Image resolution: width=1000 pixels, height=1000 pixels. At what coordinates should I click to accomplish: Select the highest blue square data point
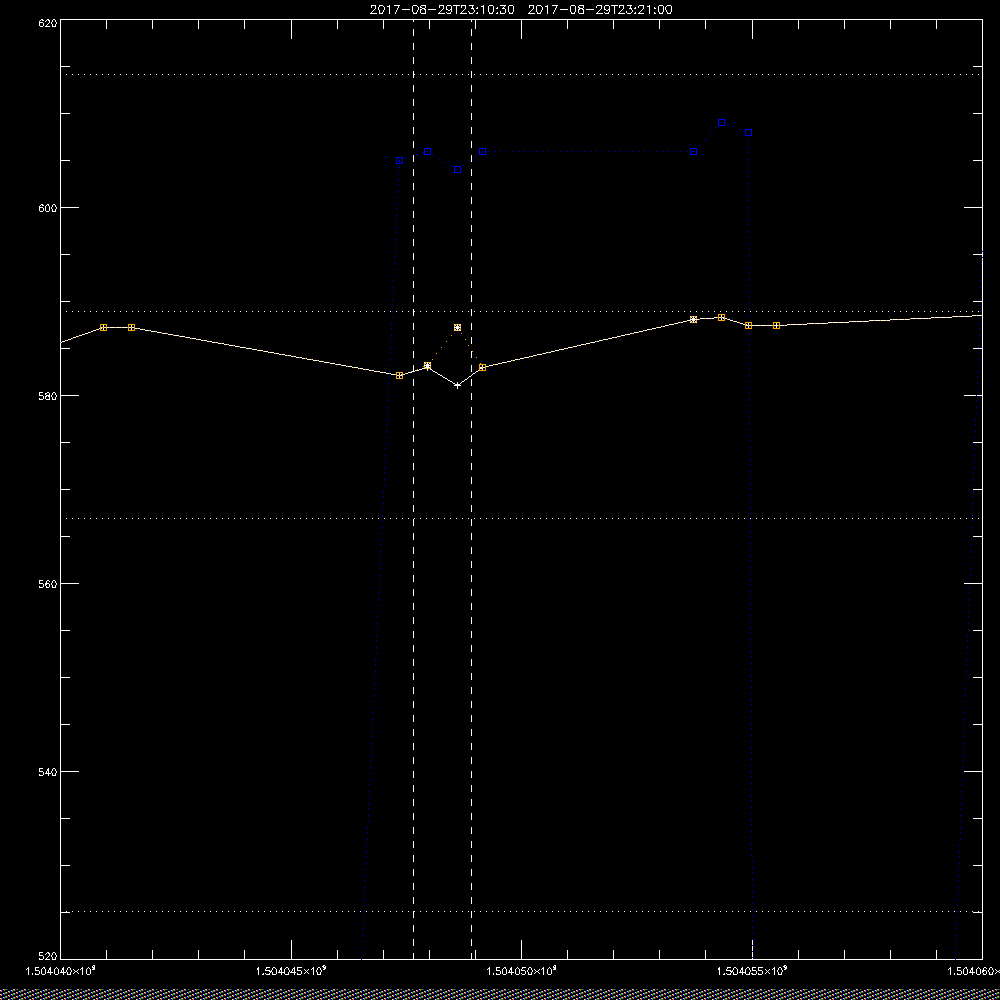pos(721,122)
